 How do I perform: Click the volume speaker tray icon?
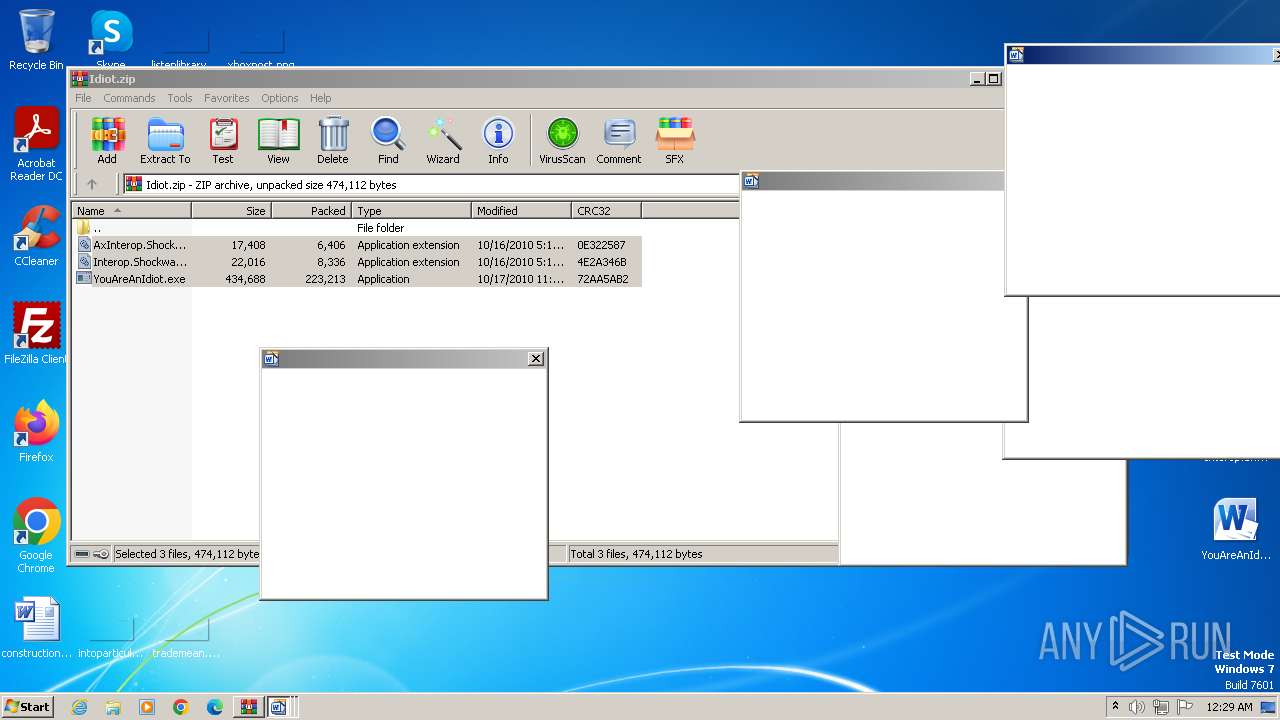click(x=1137, y=707)
